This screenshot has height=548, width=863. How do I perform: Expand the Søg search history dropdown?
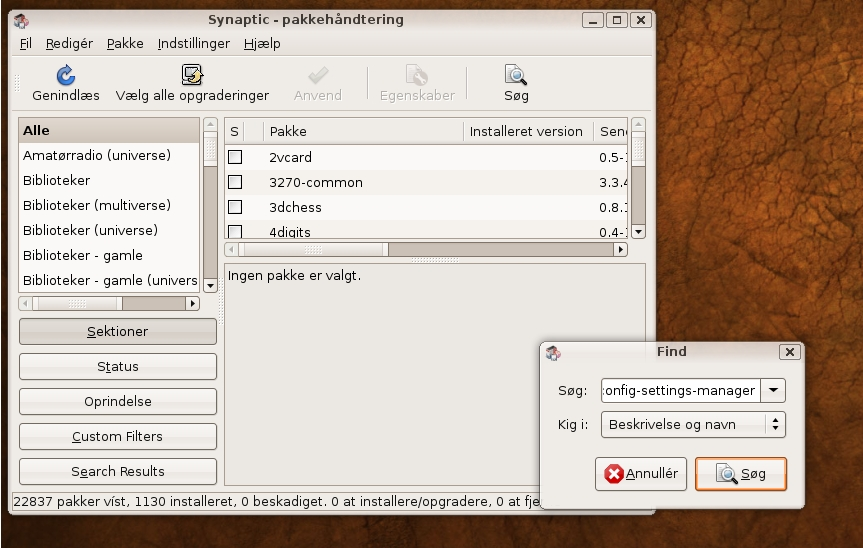click(773, 391)
